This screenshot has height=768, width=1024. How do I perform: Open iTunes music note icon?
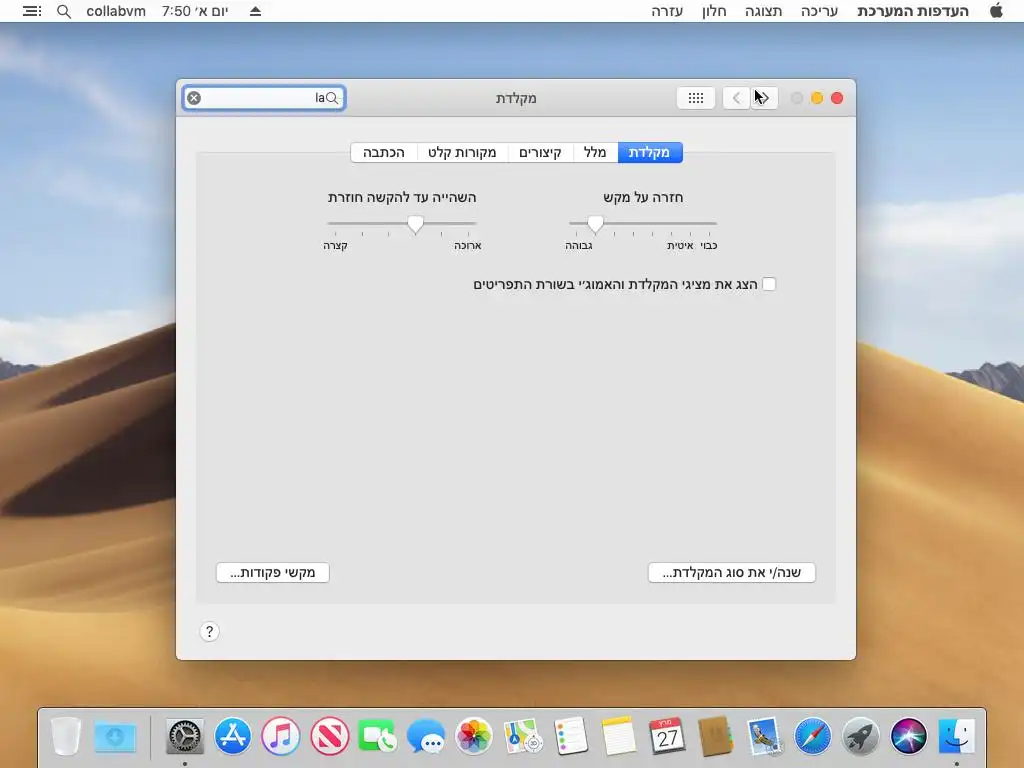(281, 736)
